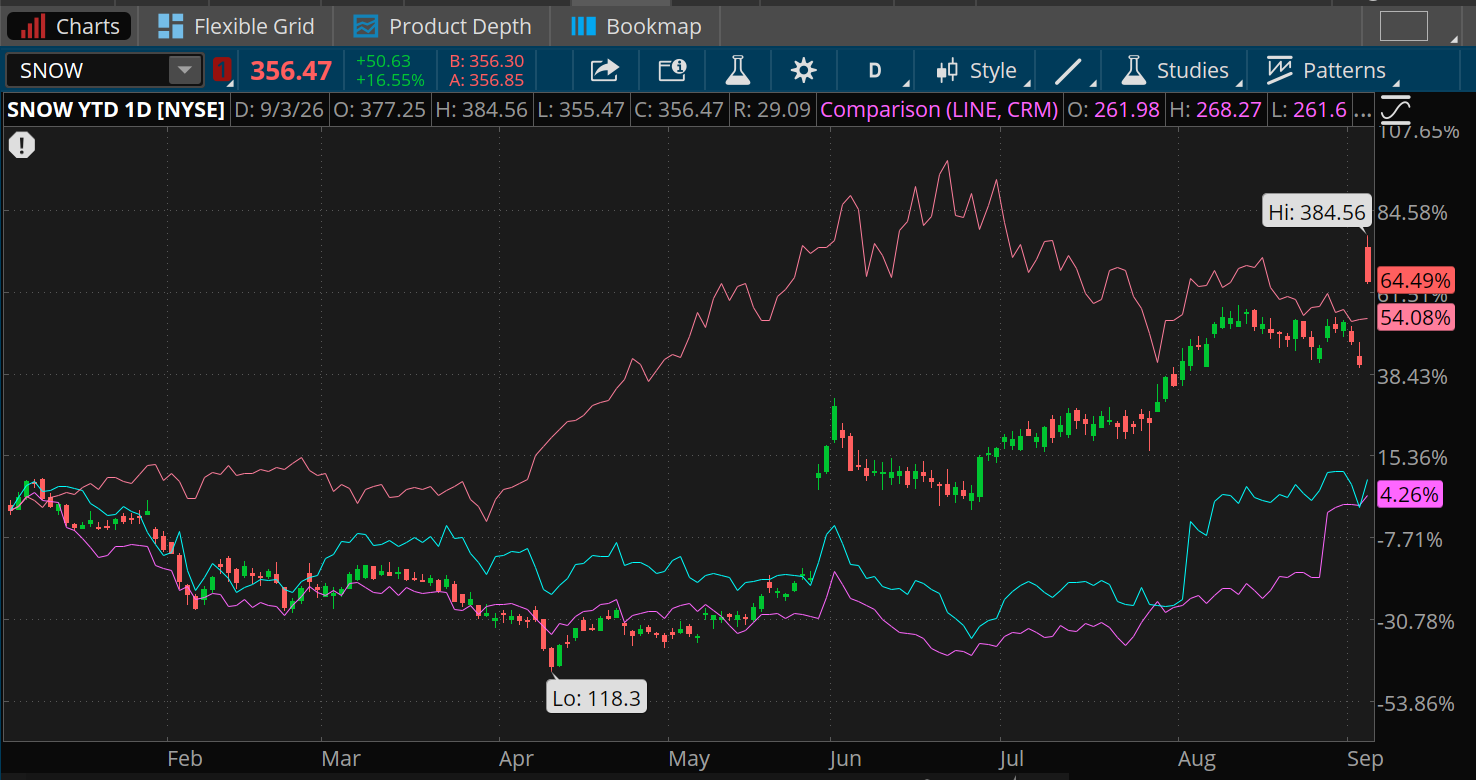Click the 64.49% red price label
The image size is (1476, 780).
[1414, 281]
